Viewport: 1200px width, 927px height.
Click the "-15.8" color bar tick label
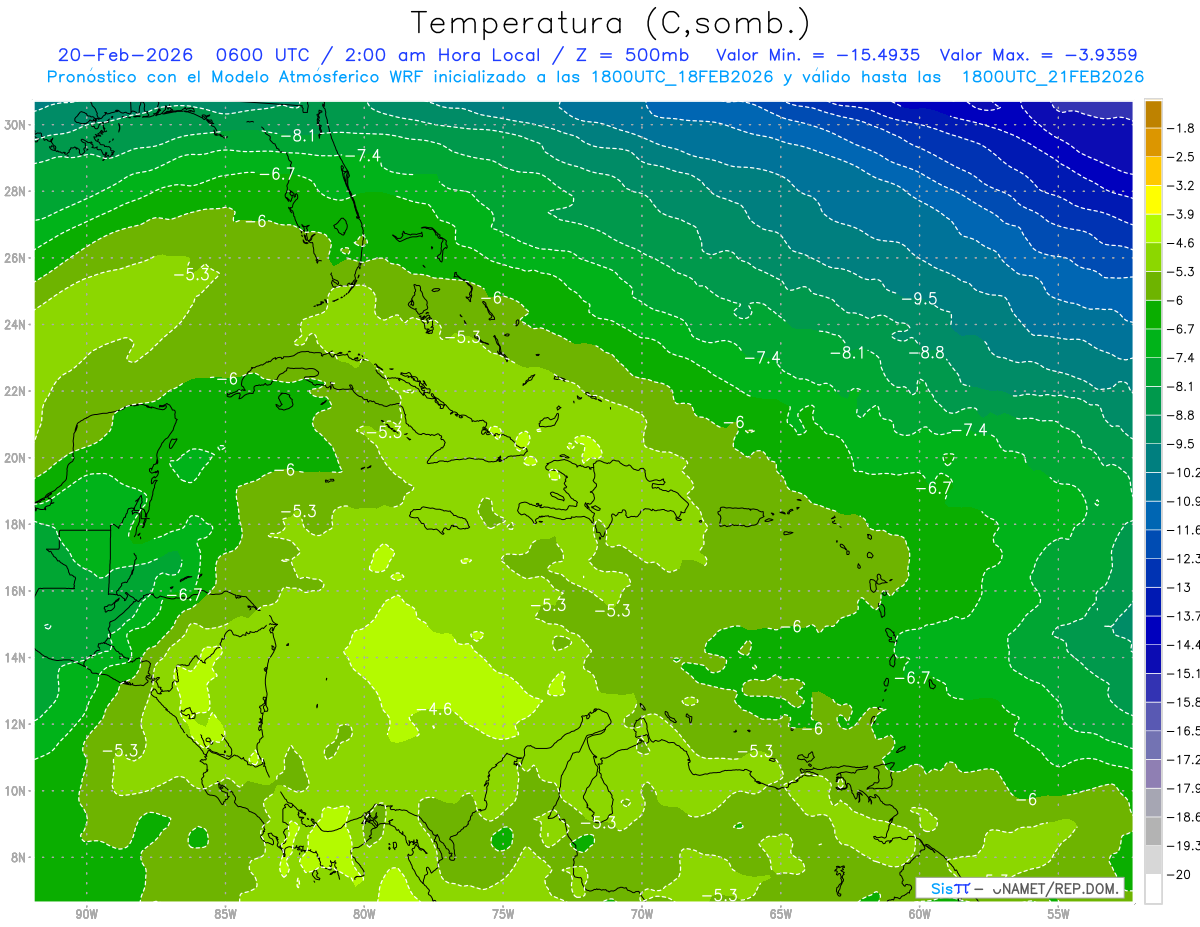[1184, 702]
